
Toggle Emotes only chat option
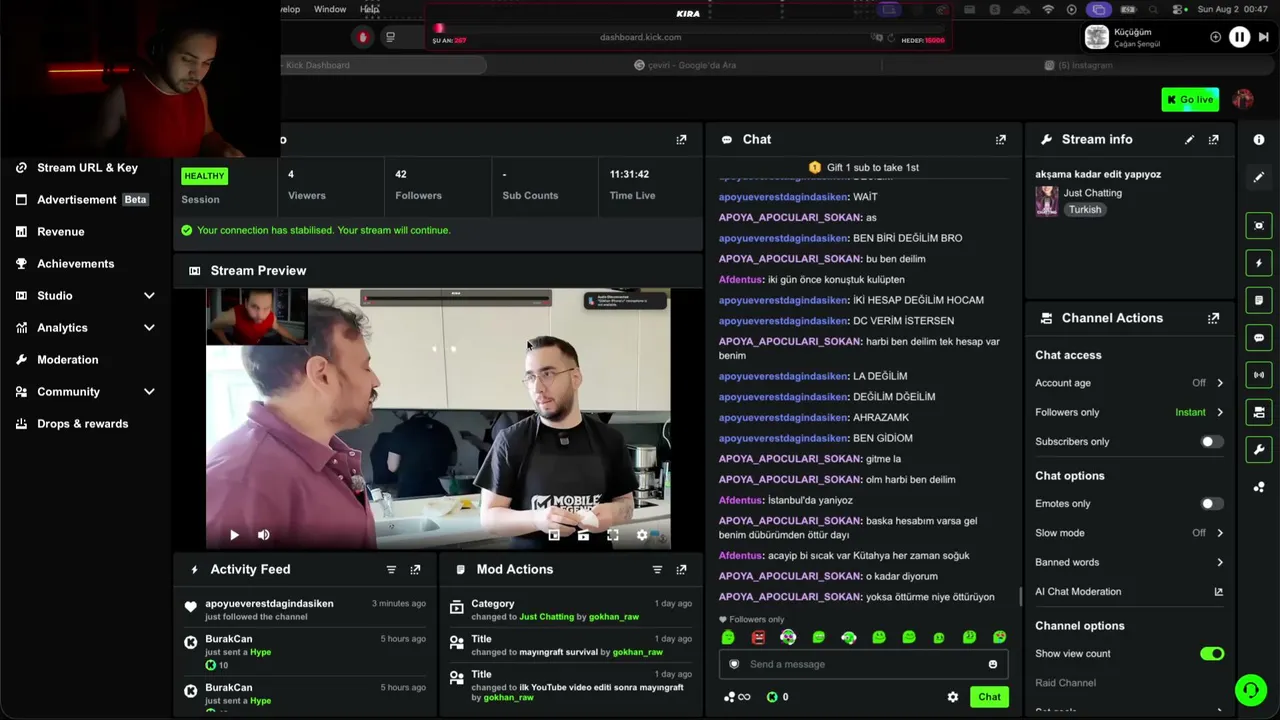(x=1211, y=504)
